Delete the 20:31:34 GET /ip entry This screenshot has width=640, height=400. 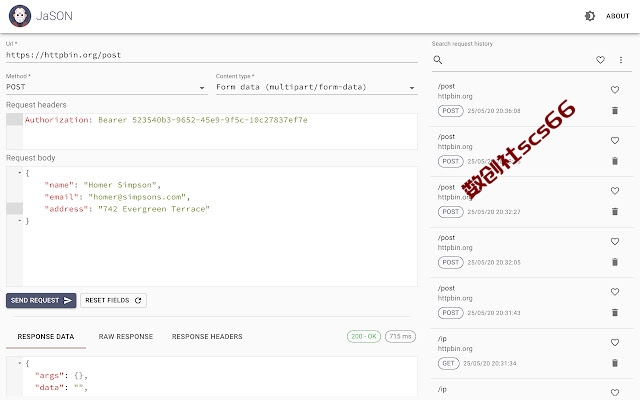pos(615,363)
